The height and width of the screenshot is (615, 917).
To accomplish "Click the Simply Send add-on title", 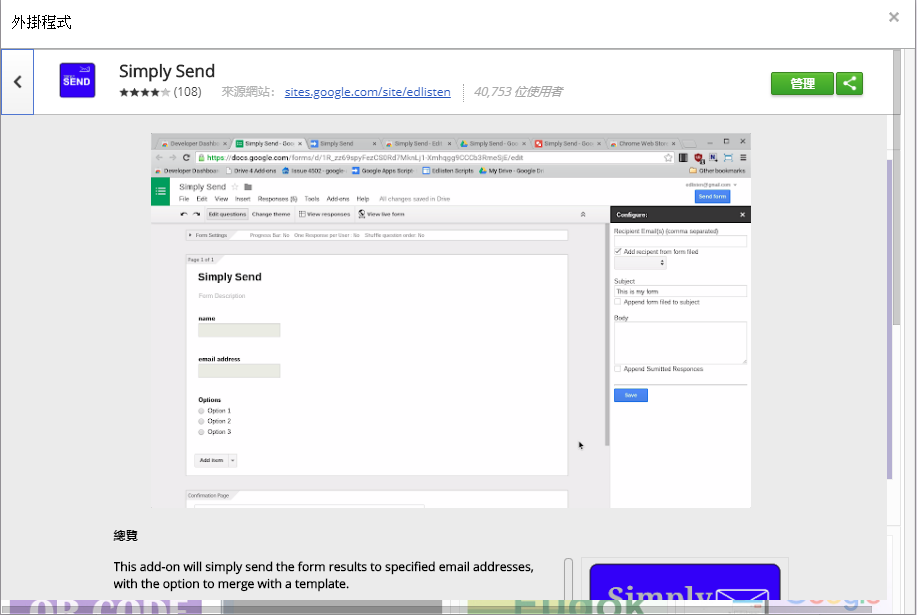I will click(167, 71).
